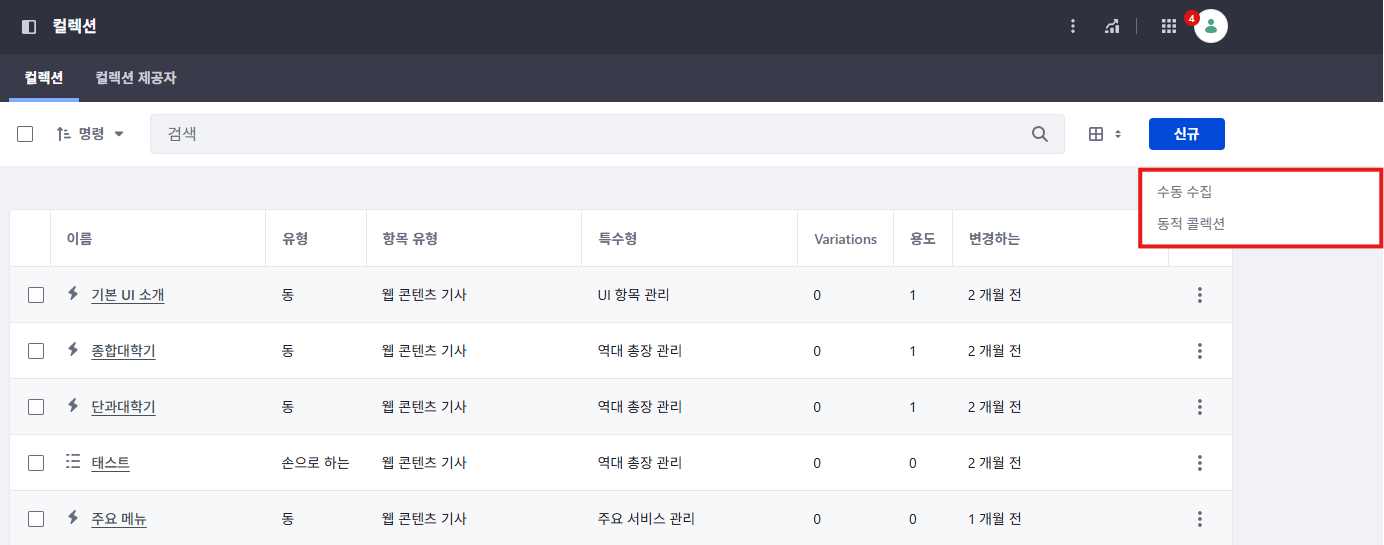Check the box for 종합대학기 row

pos(36,351)
